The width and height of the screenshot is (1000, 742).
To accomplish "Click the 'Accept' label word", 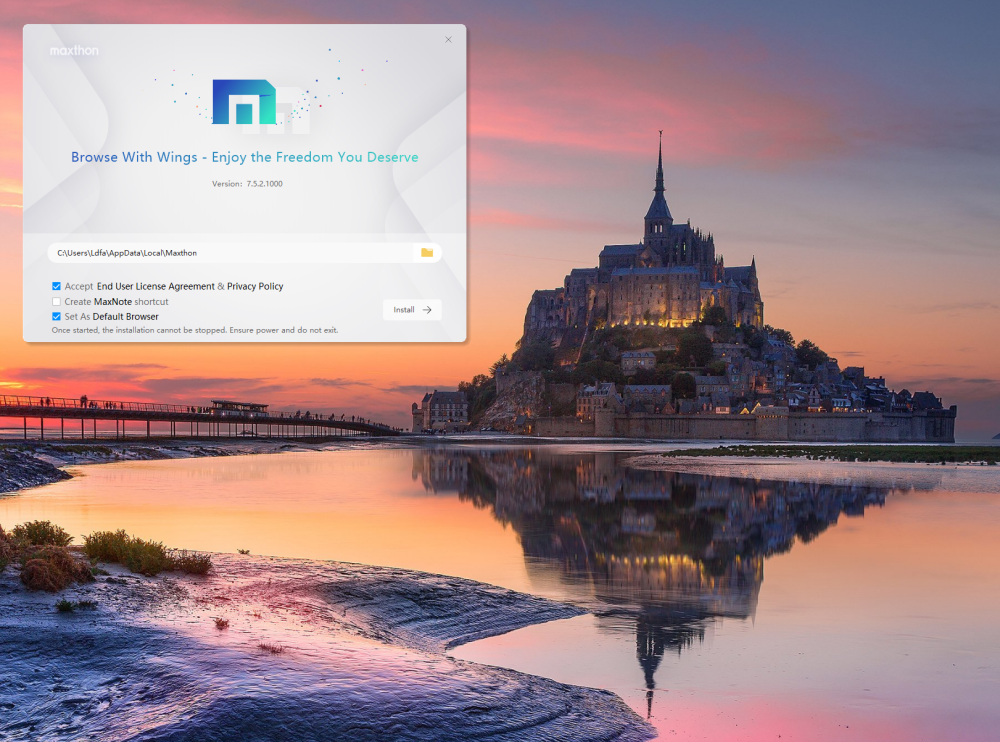I will tap(79, 286).
